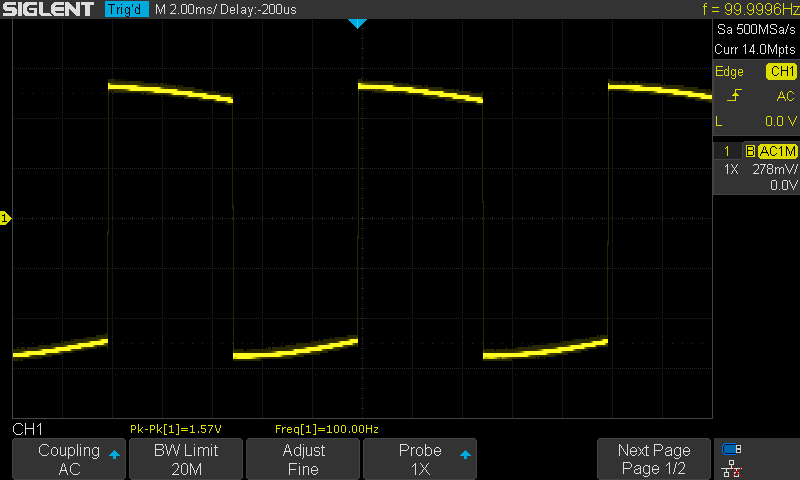
Task: Click the USB device status icon
Action: (x=732, y=449)
